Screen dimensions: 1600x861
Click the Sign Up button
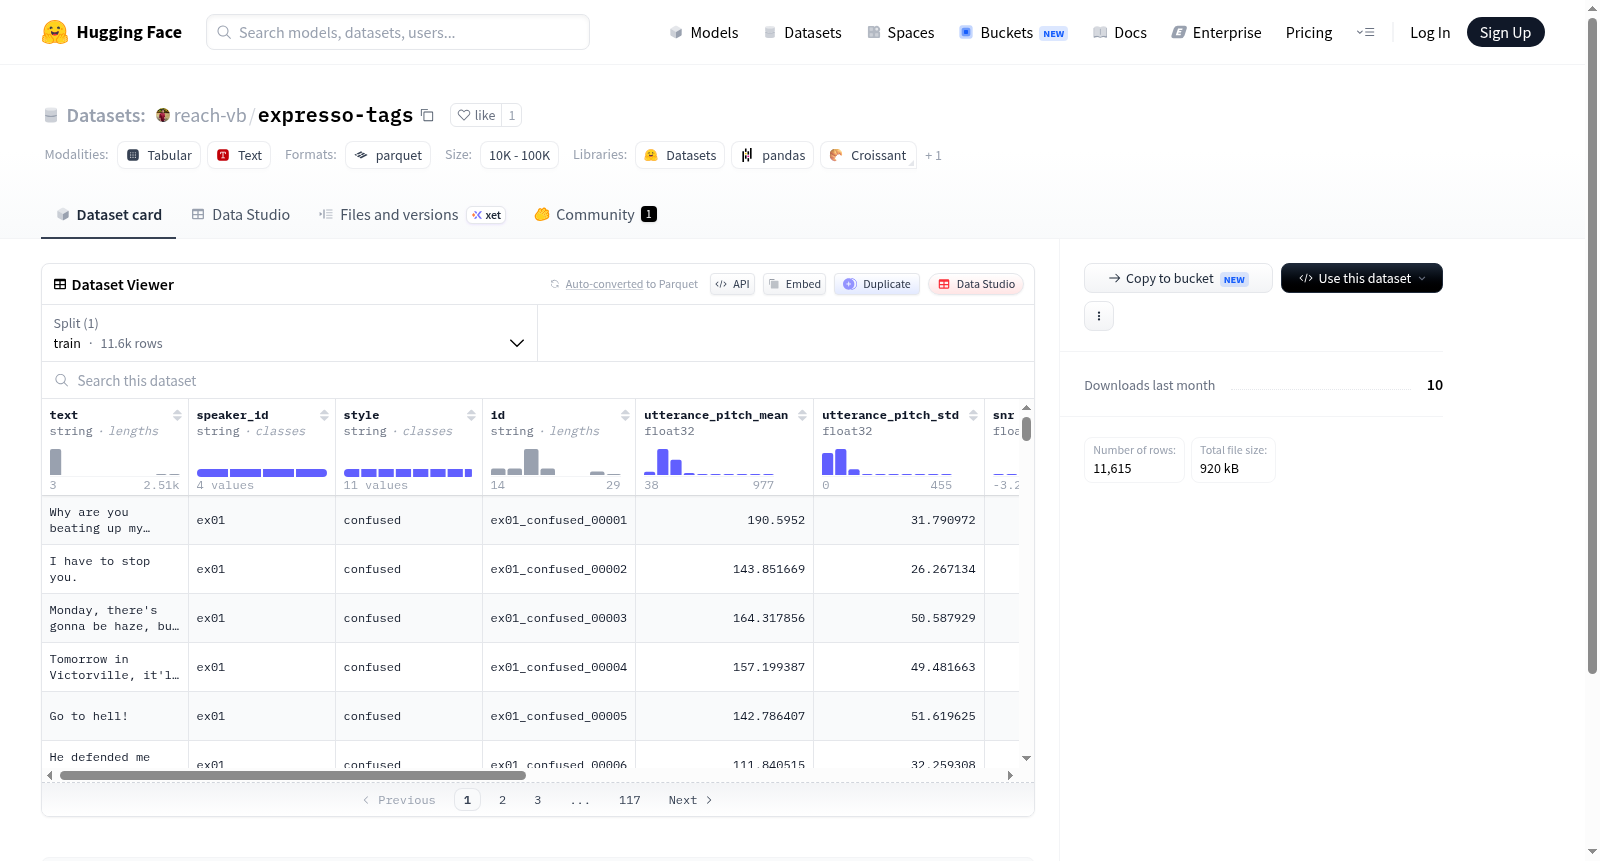[x=1505, y=32]
